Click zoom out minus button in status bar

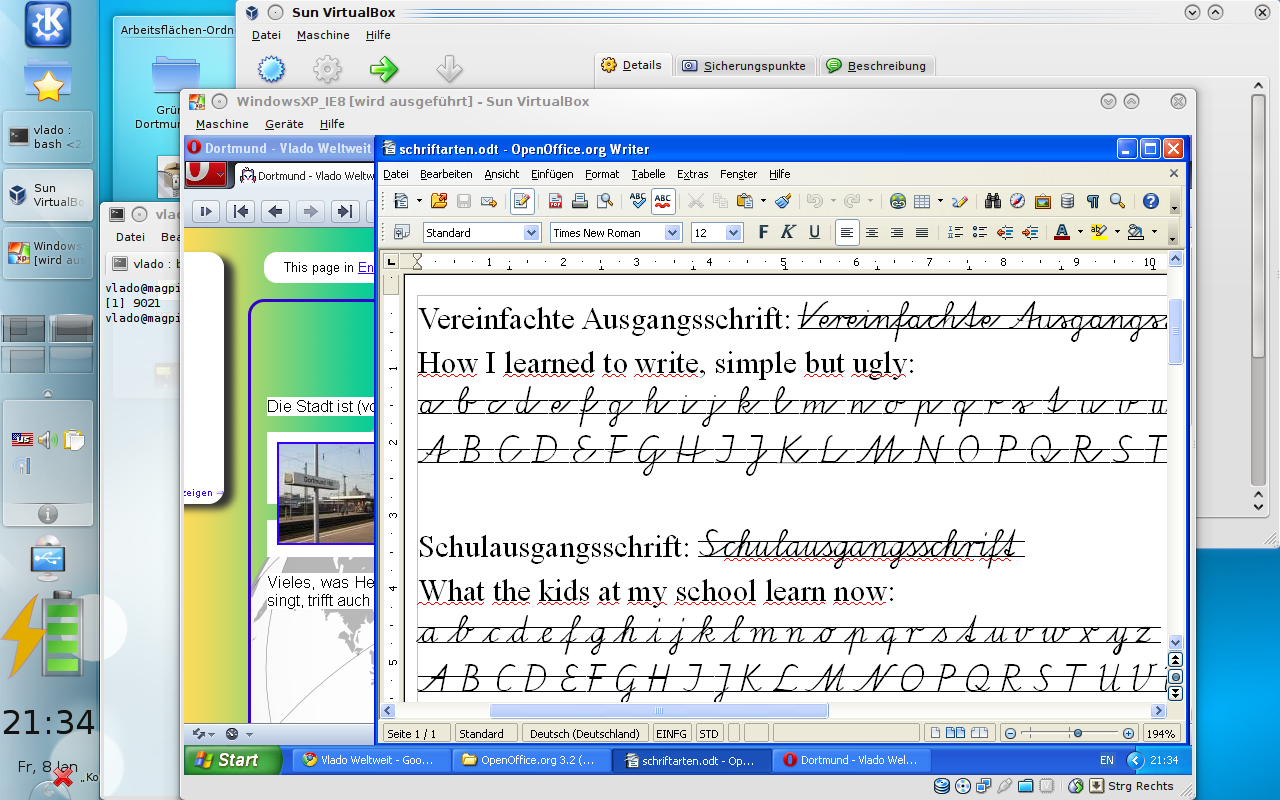[x=1010, y=734]
